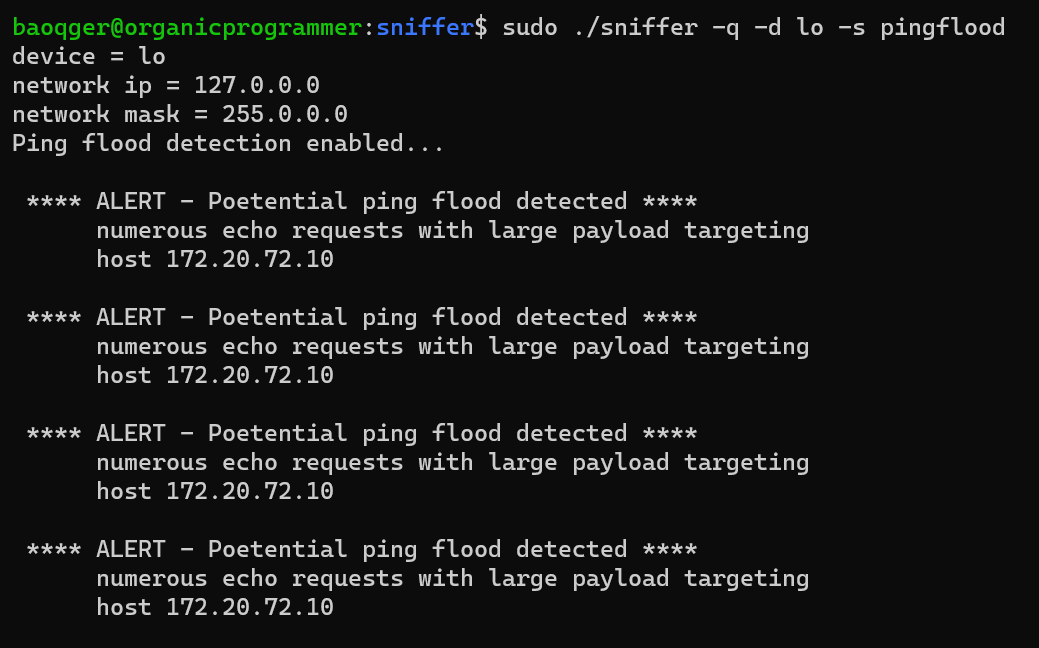Click the ./sniffer executable in command
This screenshot has height=648, width=1039.
[x=635, y=27]
